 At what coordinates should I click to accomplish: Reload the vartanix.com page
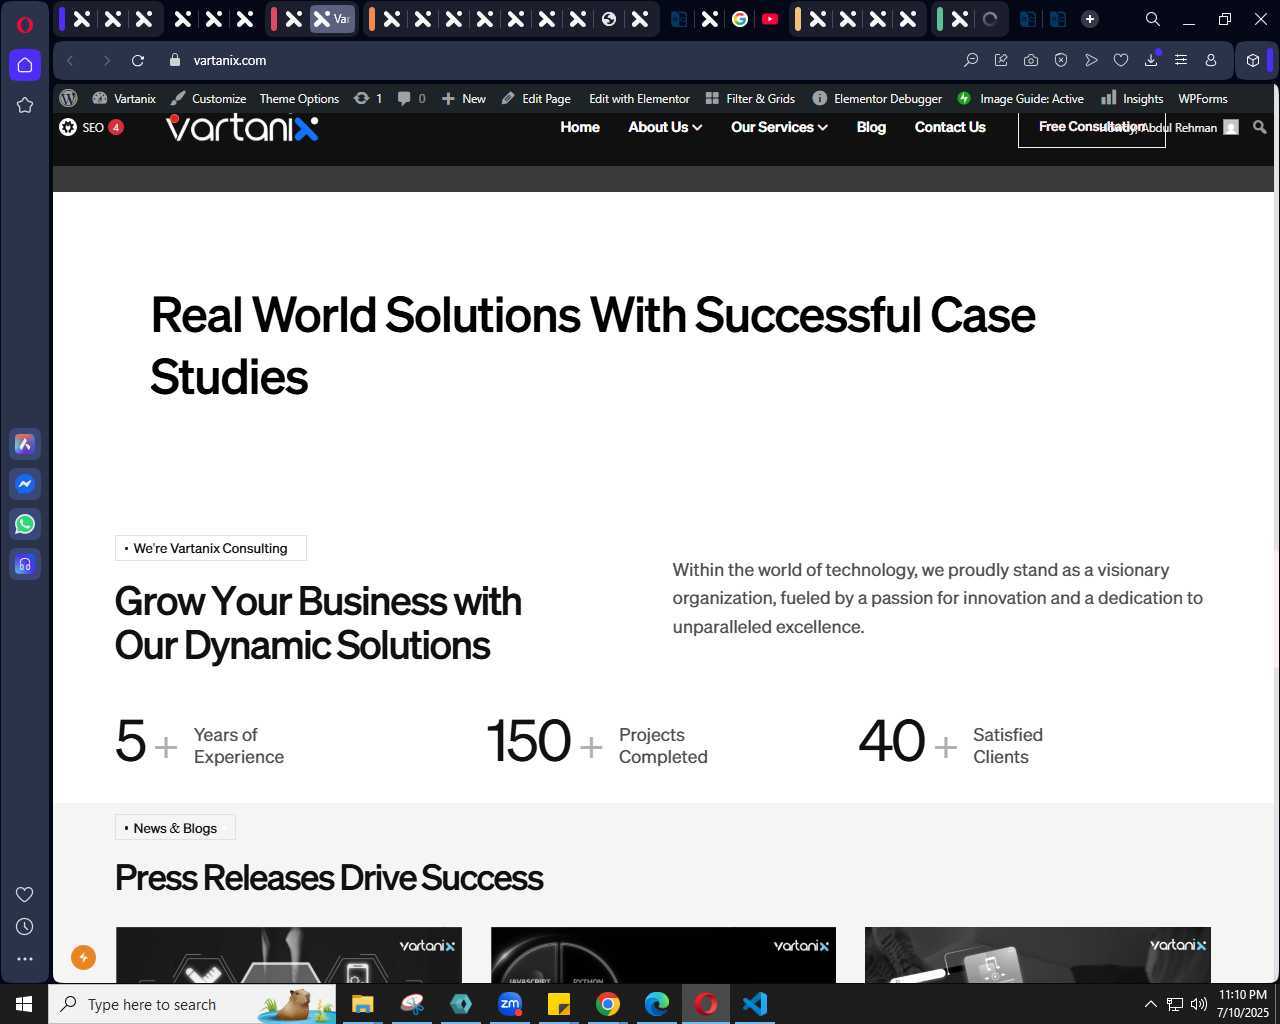(138, 61)
